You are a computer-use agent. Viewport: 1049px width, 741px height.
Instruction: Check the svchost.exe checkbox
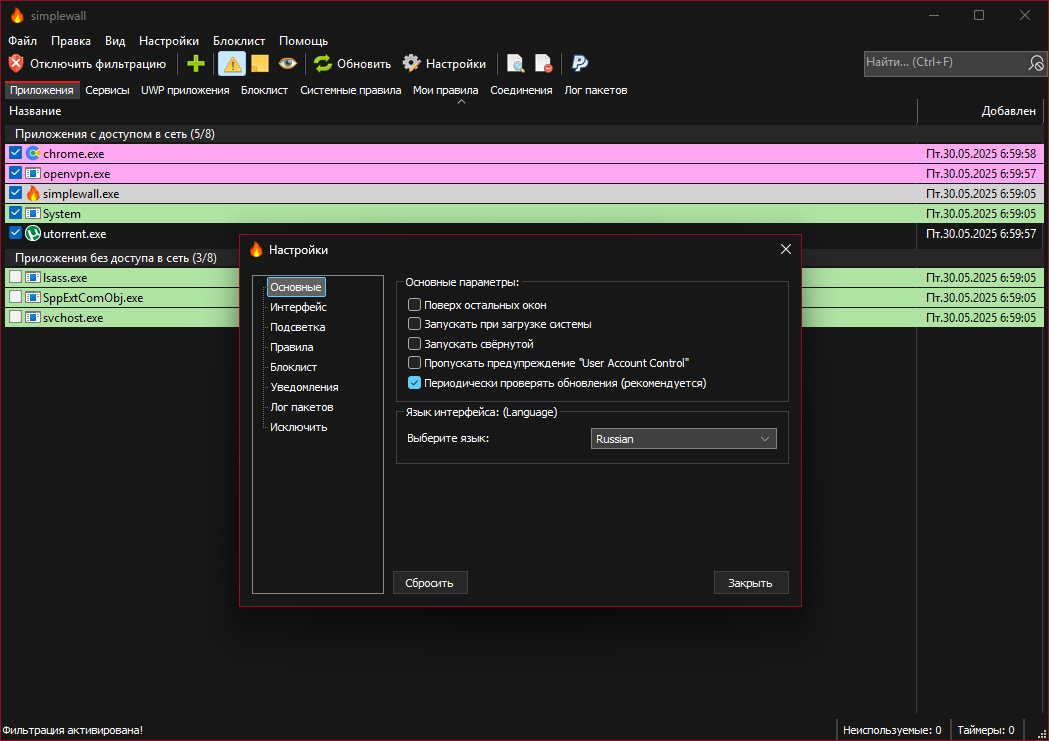(x=15, y=318)
